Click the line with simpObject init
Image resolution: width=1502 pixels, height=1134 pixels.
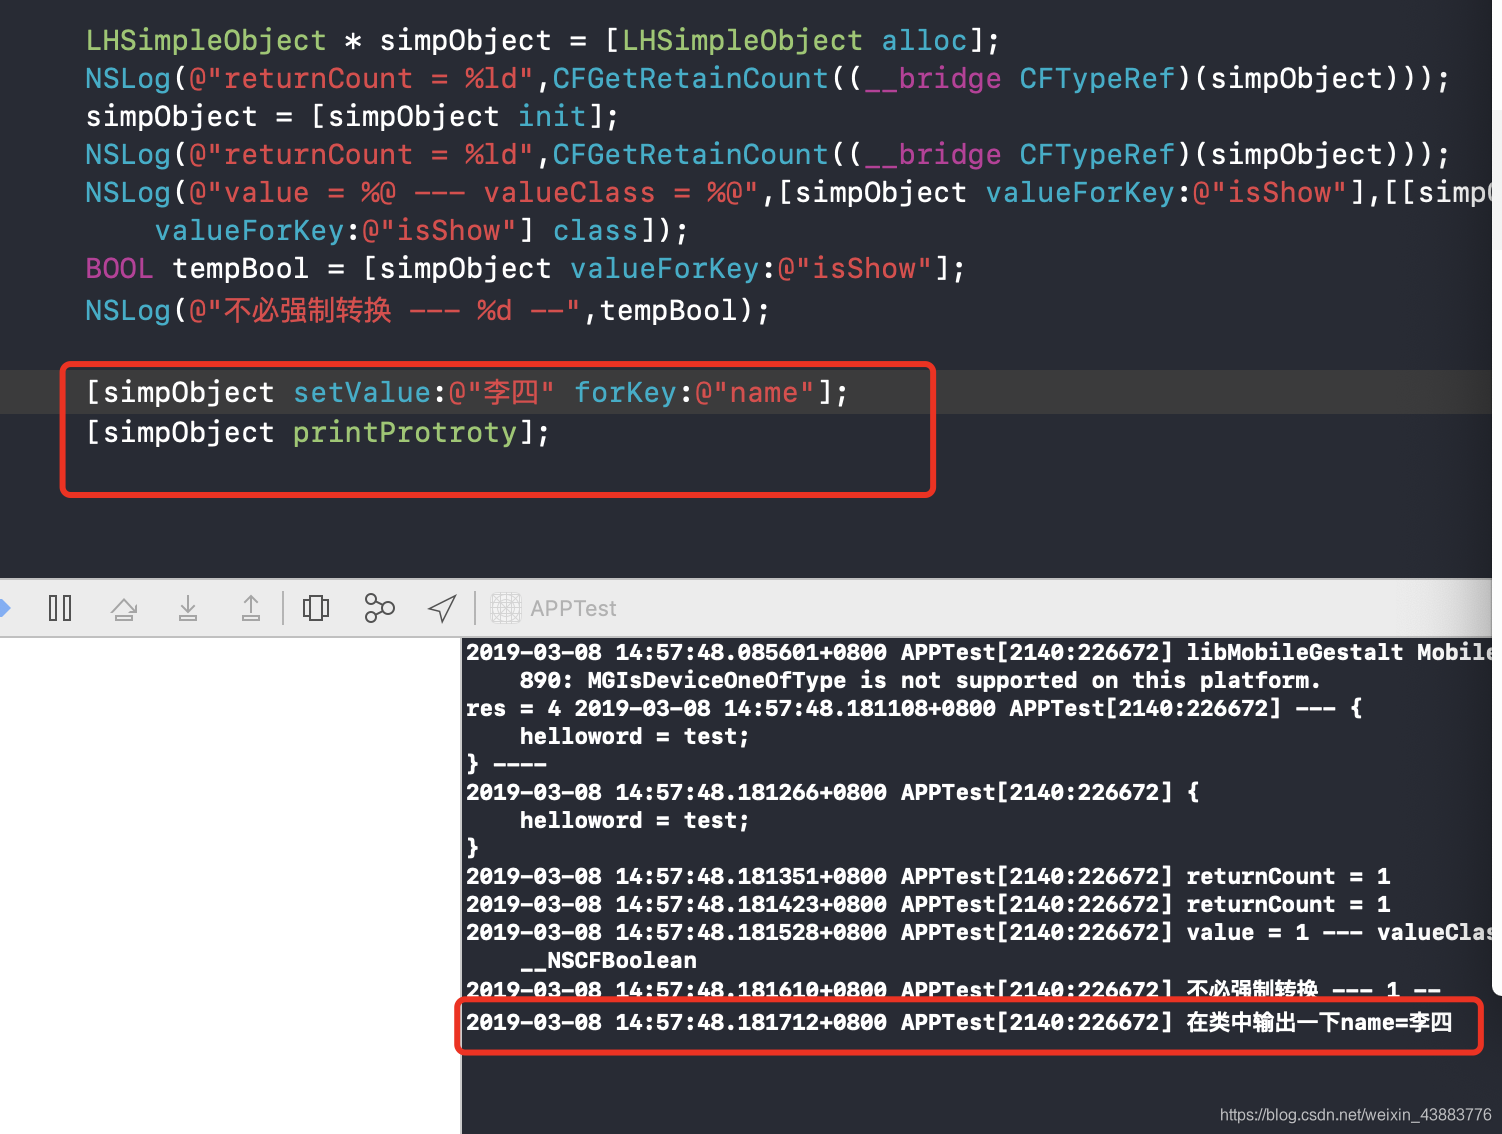coord(352,117)
